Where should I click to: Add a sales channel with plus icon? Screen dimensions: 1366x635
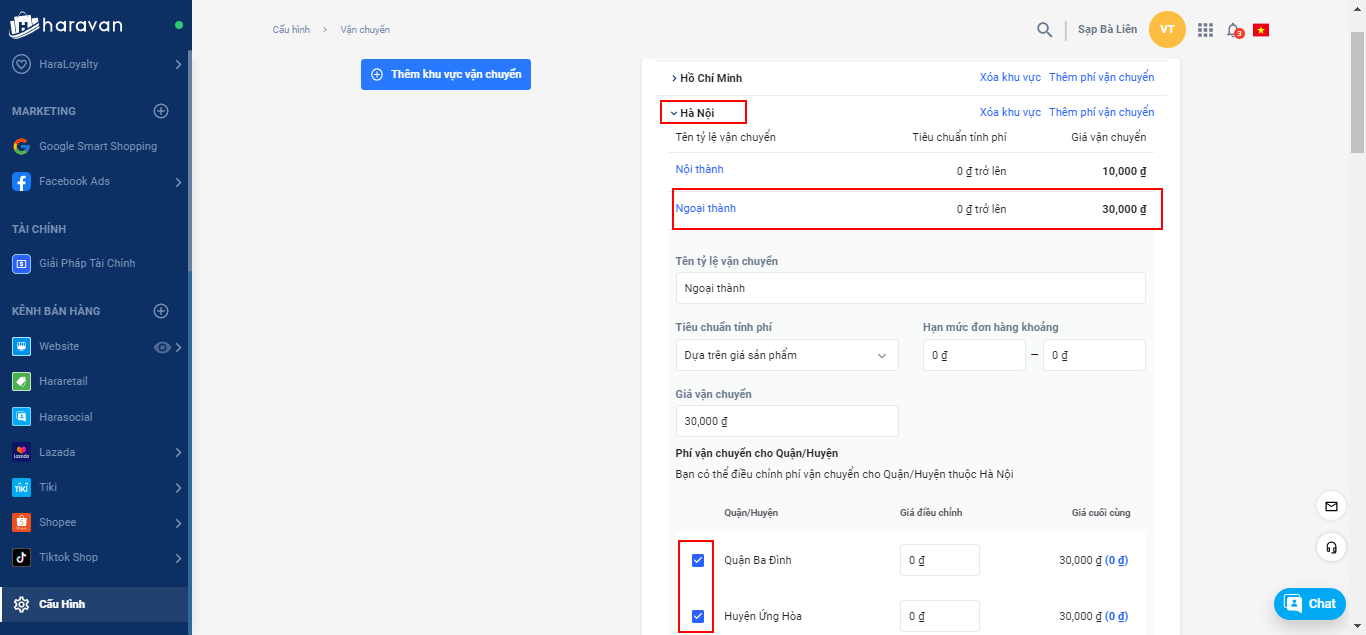click(x=161, y=311)
